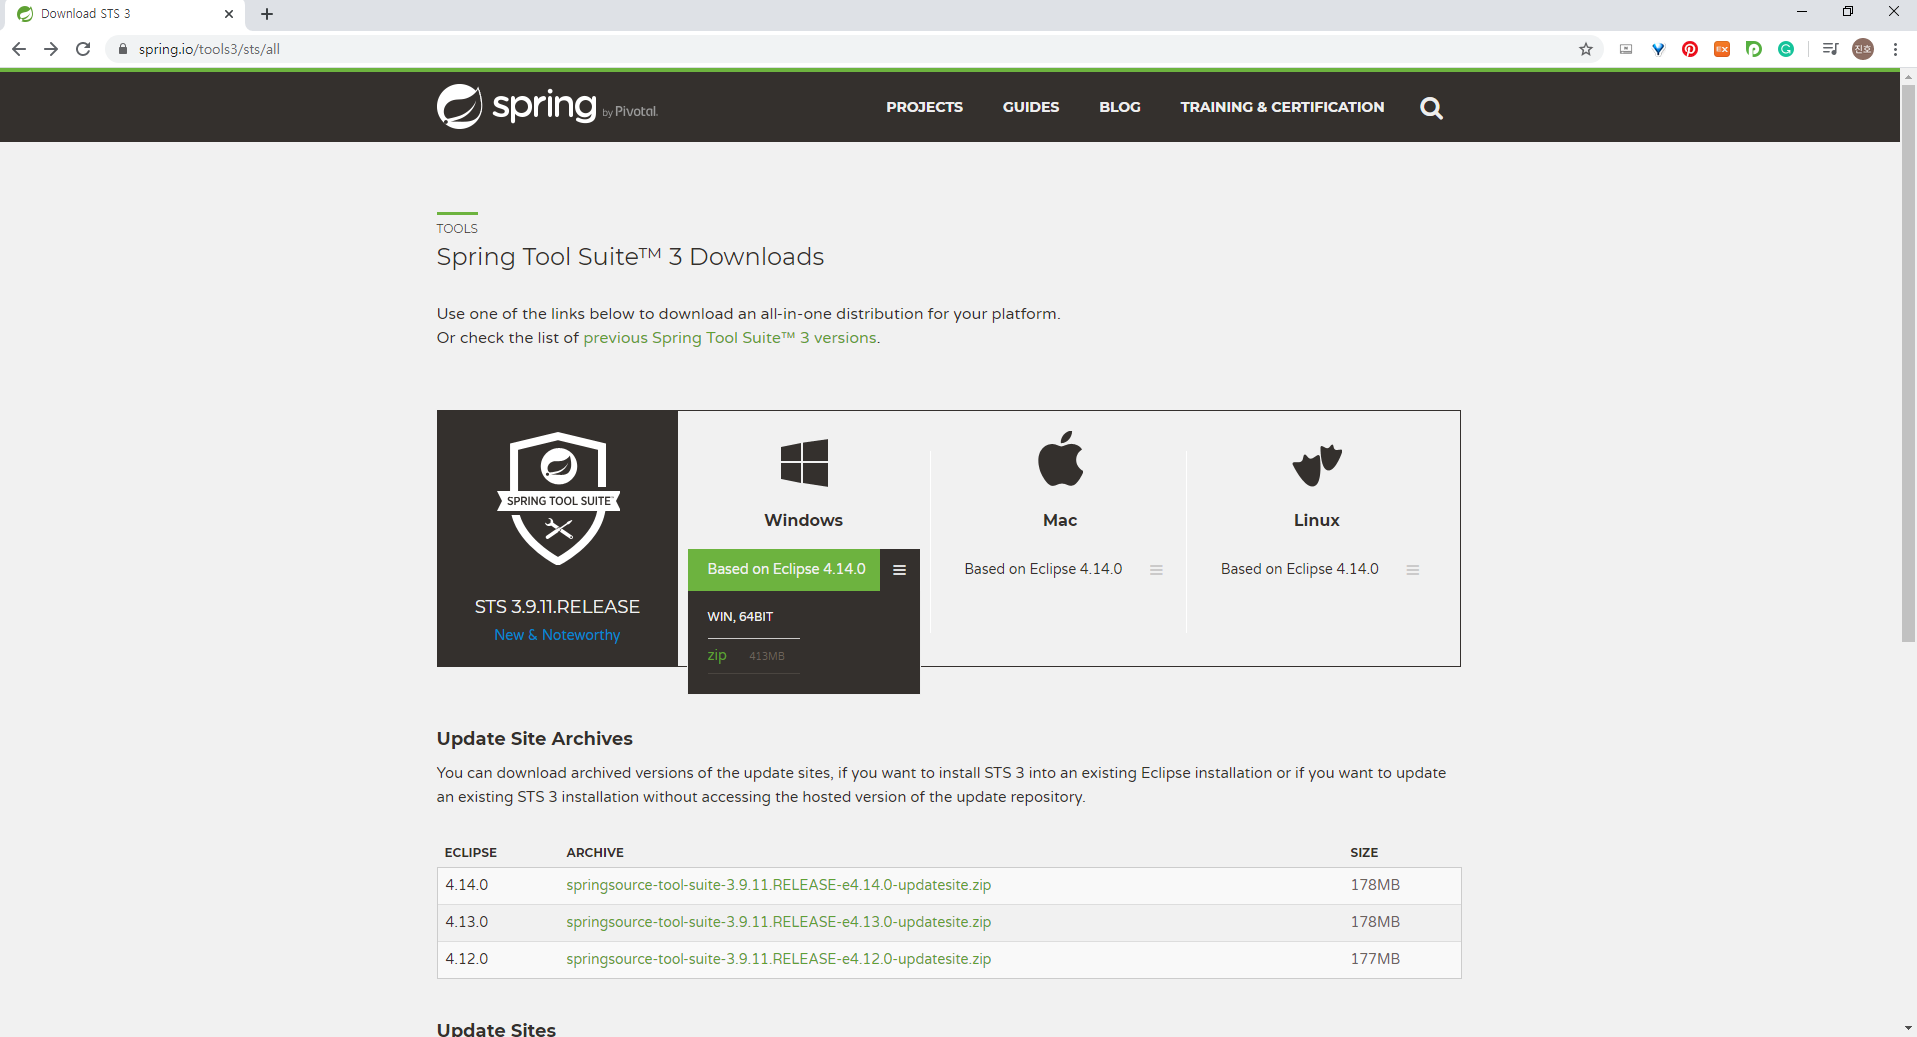Download the e4.14.0 updatesite zip

pyautogui.click(x=778, y=885)
